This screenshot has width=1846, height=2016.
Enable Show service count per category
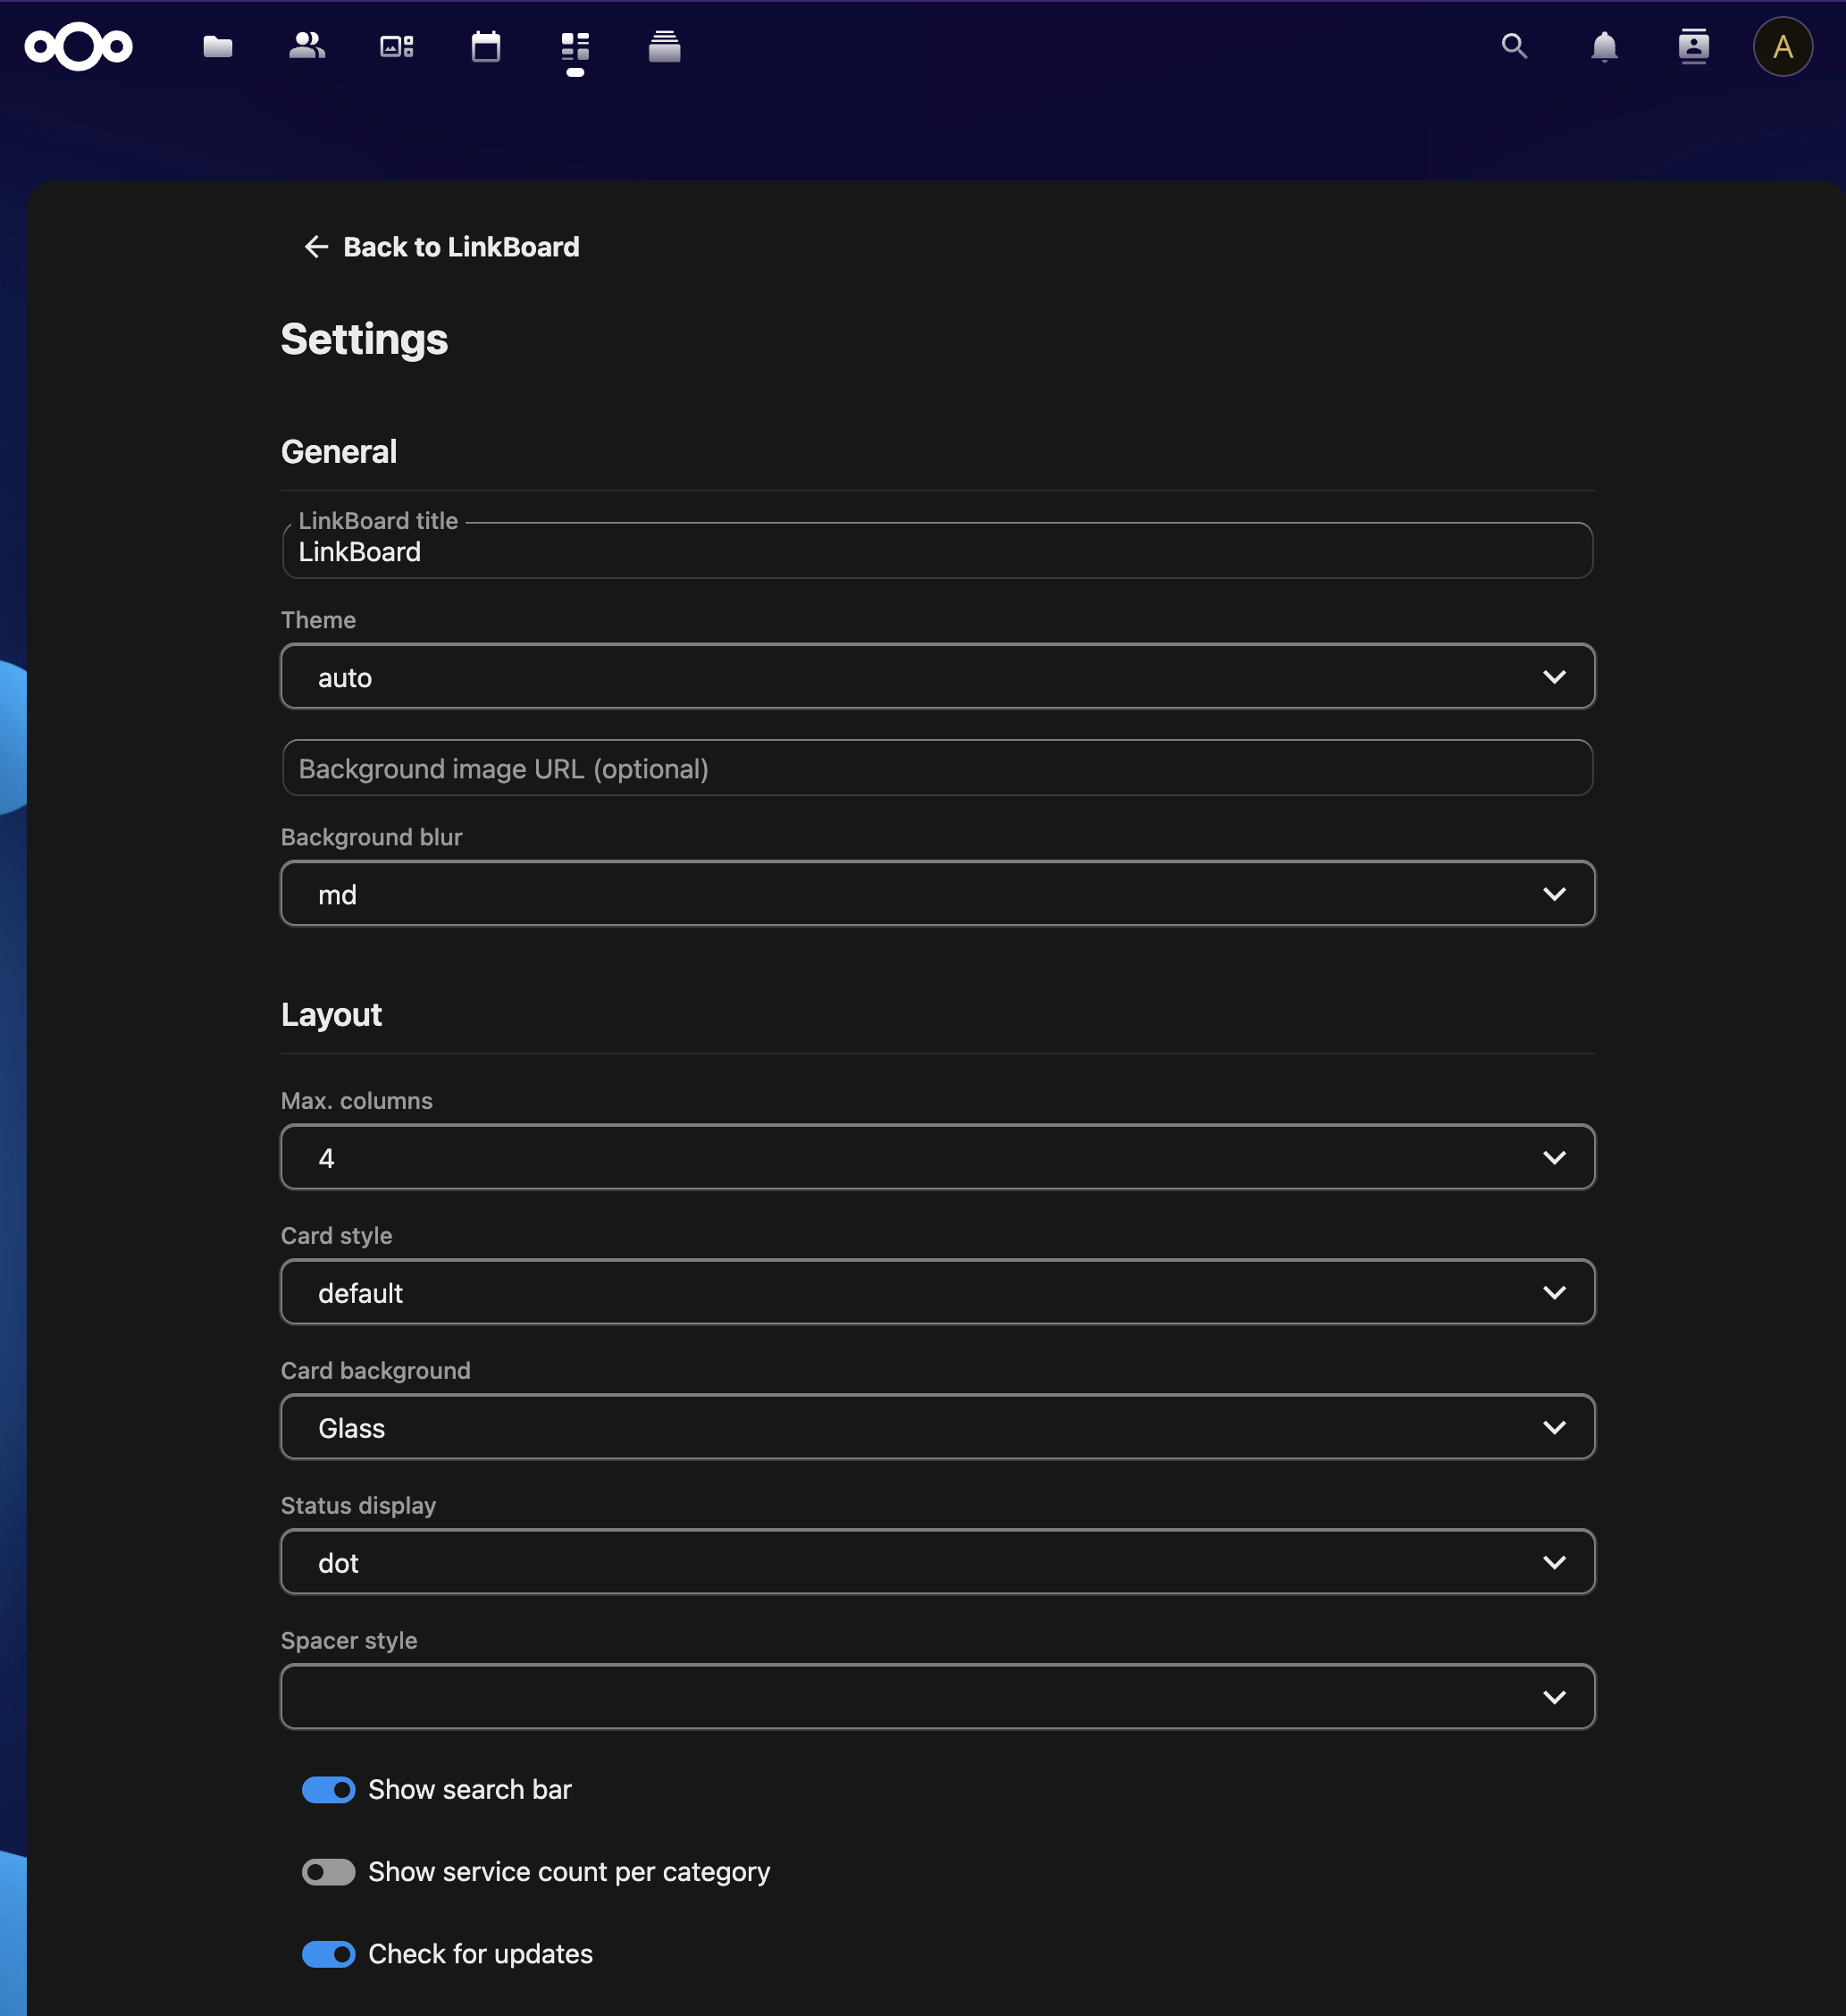(x=328, y=1872)
